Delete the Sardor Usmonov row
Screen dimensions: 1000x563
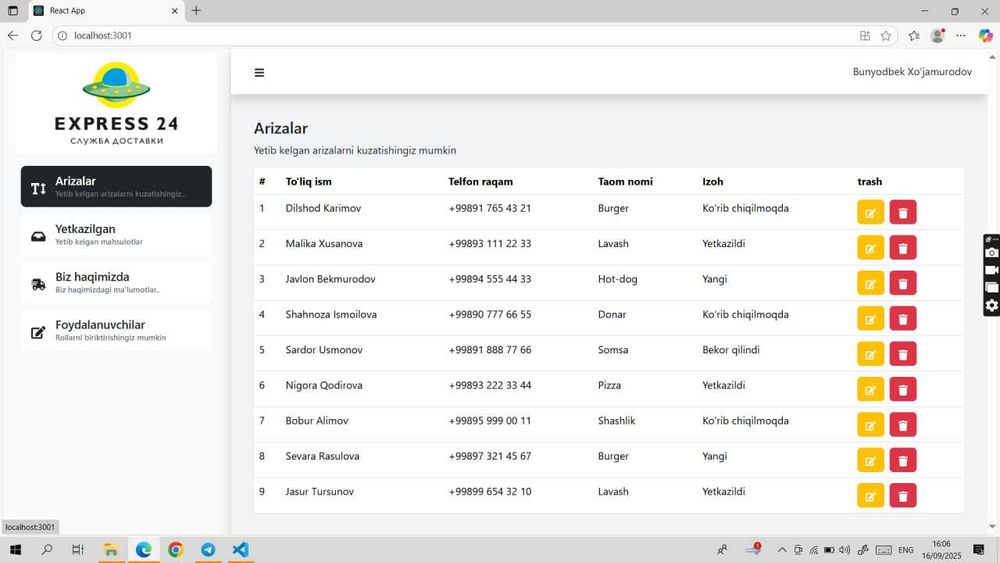(x=902, y=354)
